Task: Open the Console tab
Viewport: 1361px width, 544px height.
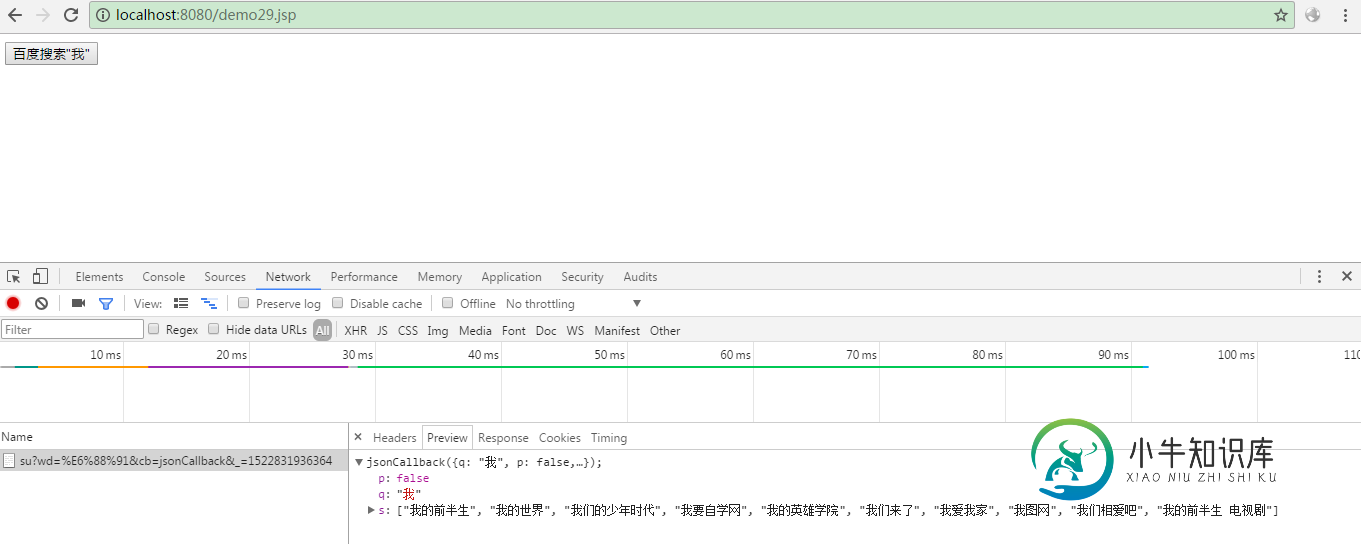Action: 163,277
